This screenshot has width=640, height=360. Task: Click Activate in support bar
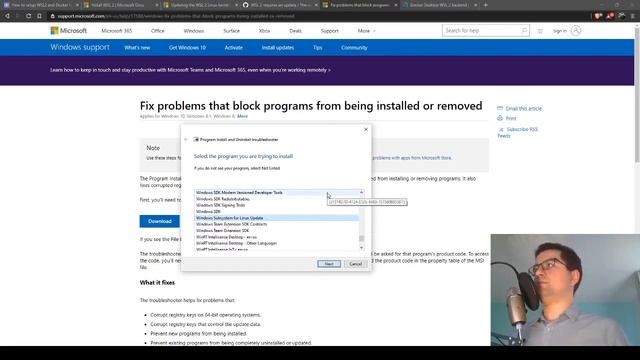(x=233, y=48)
